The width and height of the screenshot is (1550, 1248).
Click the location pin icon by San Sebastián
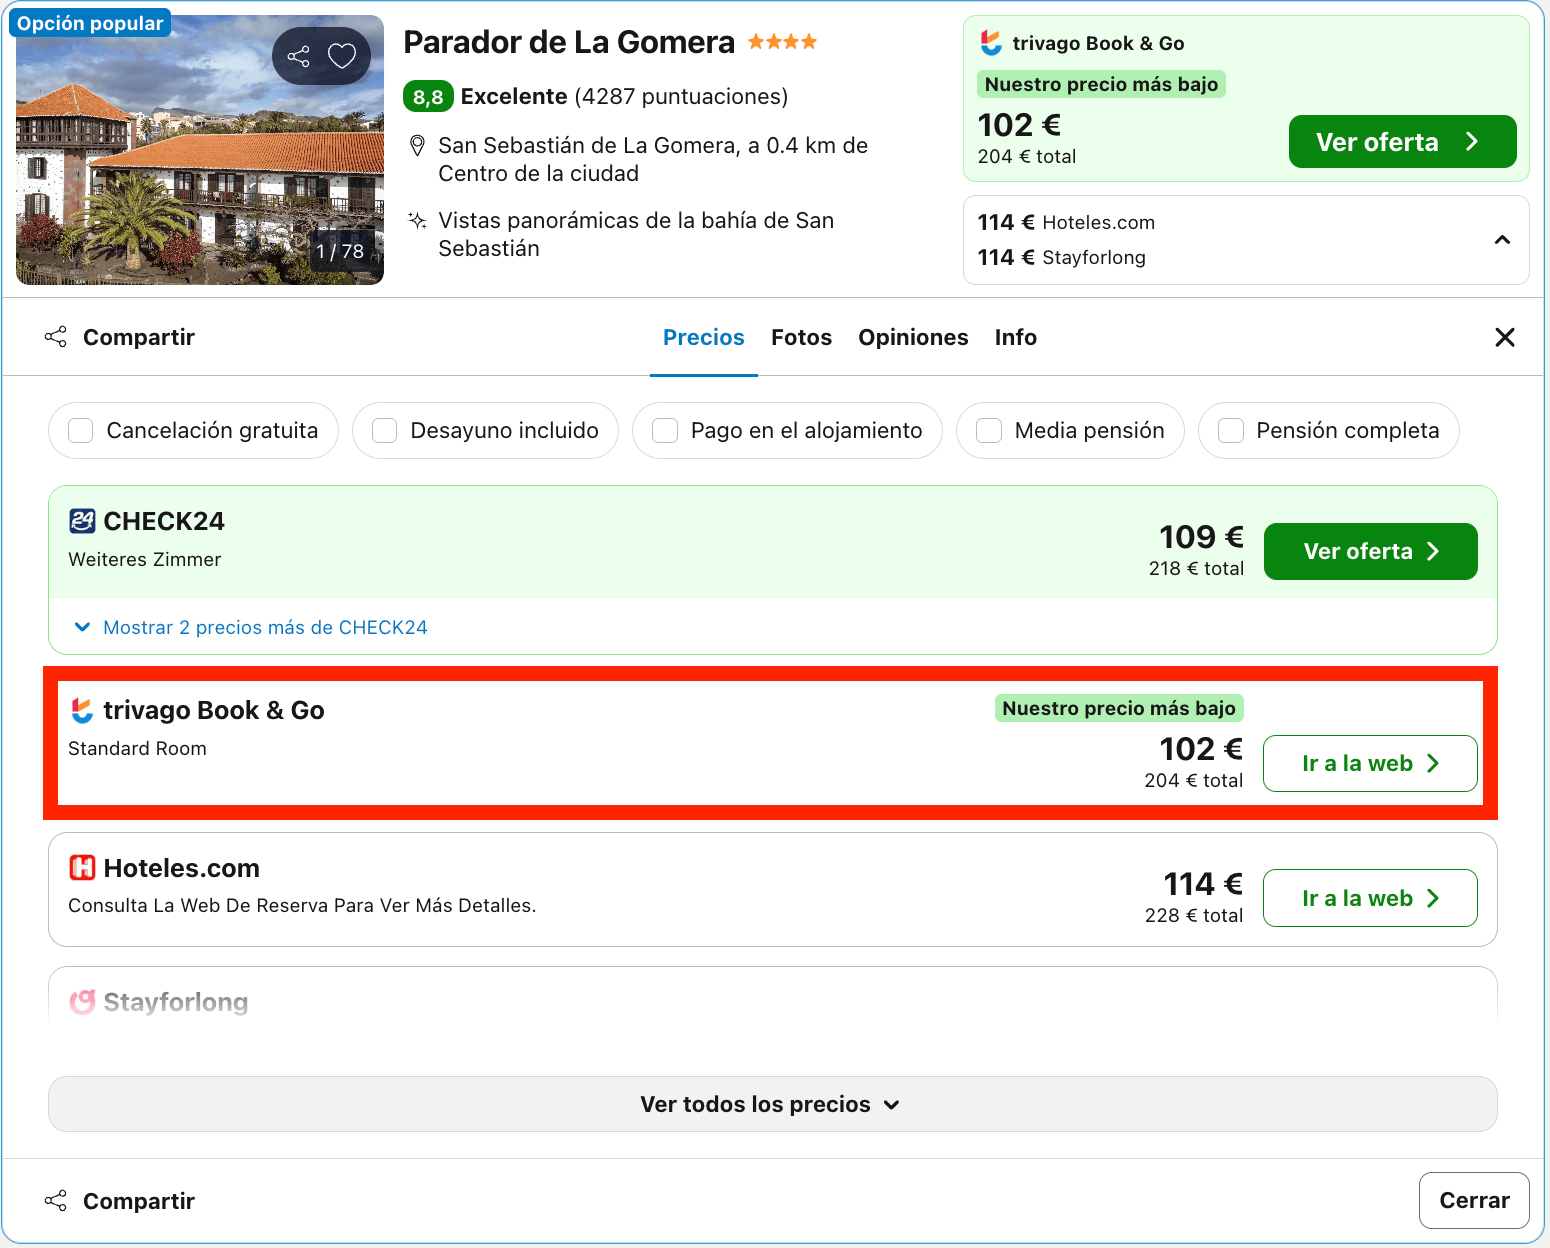click(418, 146)
